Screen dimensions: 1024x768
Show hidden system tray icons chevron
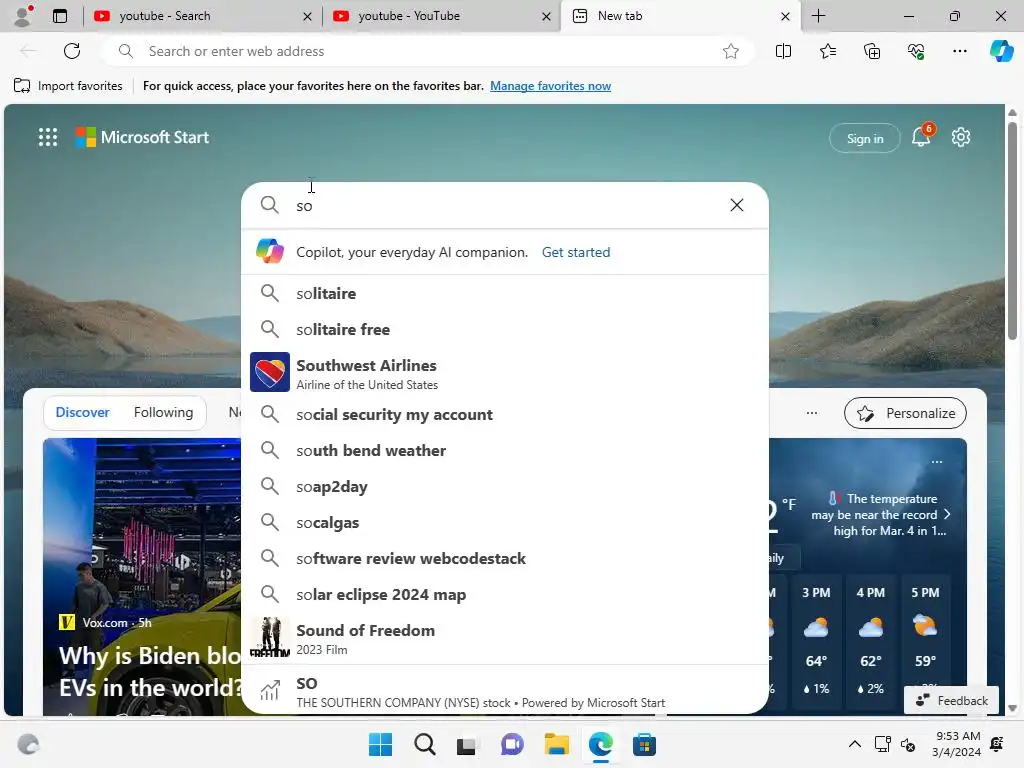(x=854, y=744)
